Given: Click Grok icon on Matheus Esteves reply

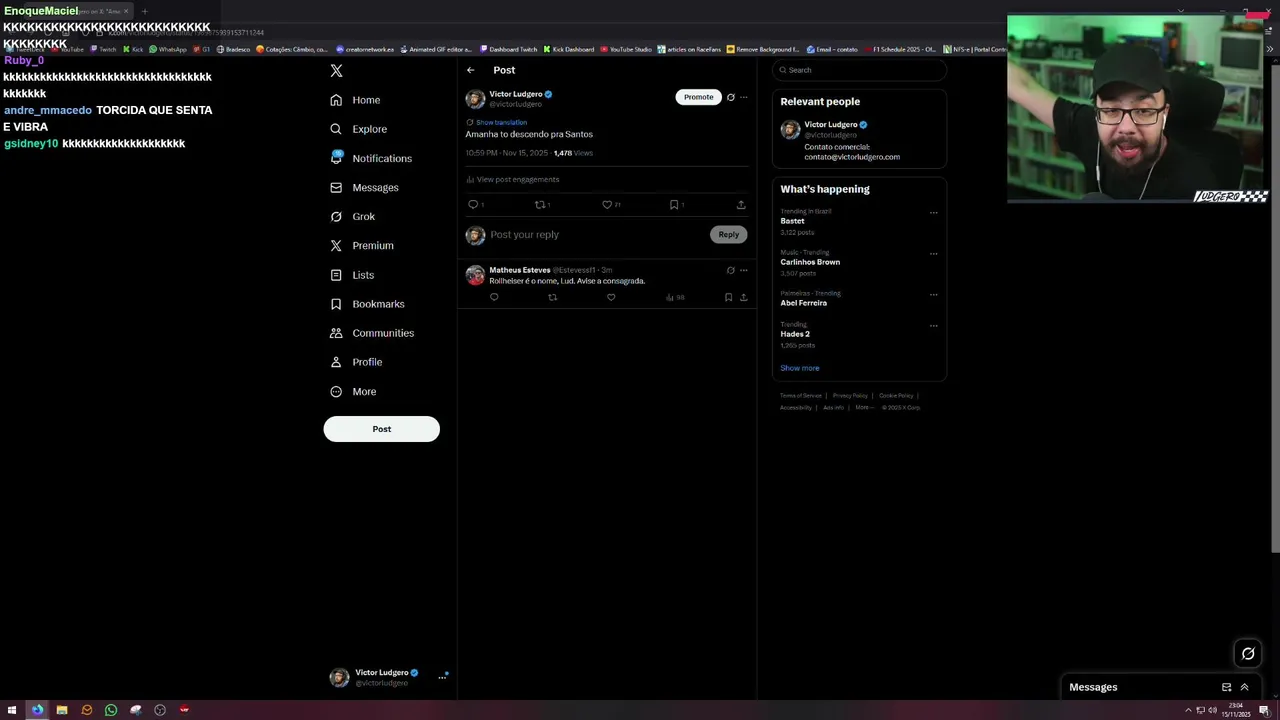Looking at the screenshot, I should click(730, 270).
